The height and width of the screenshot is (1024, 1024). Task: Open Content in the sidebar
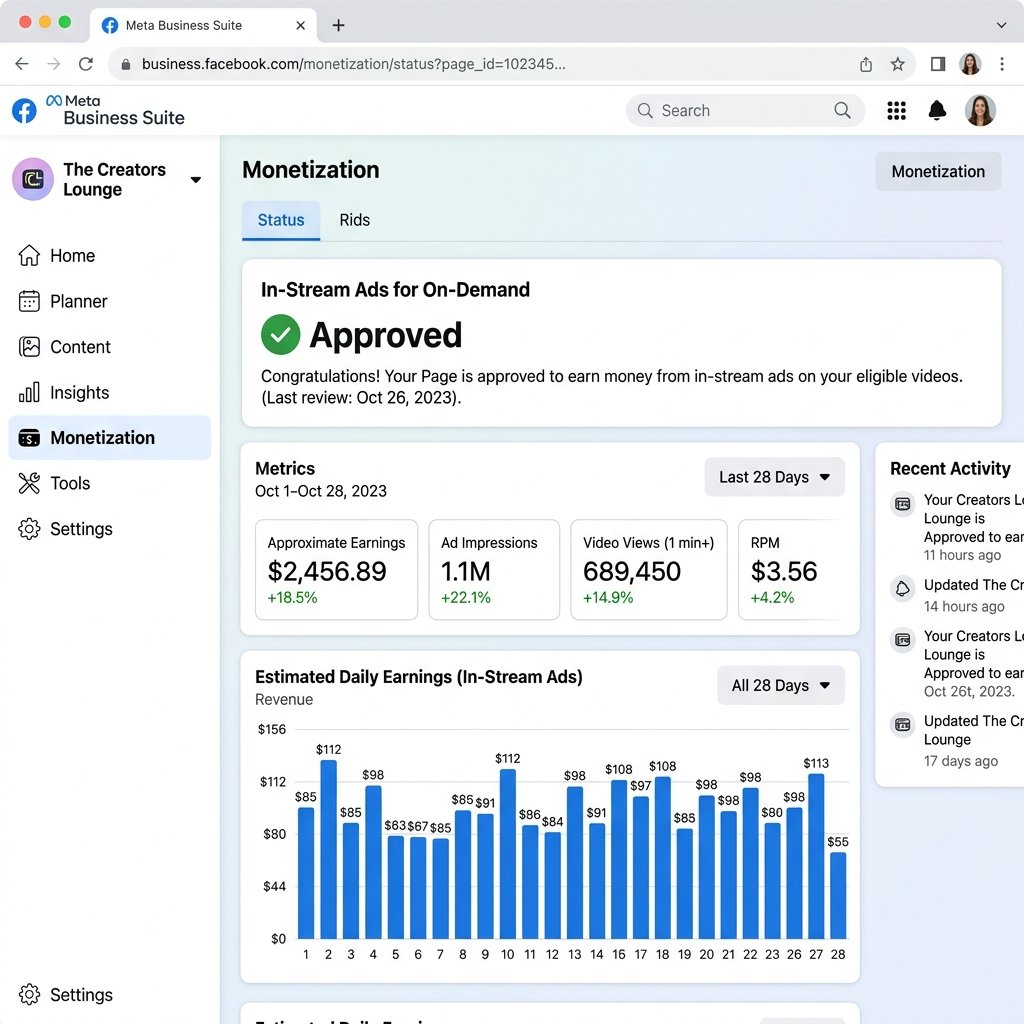pos(110,347)
